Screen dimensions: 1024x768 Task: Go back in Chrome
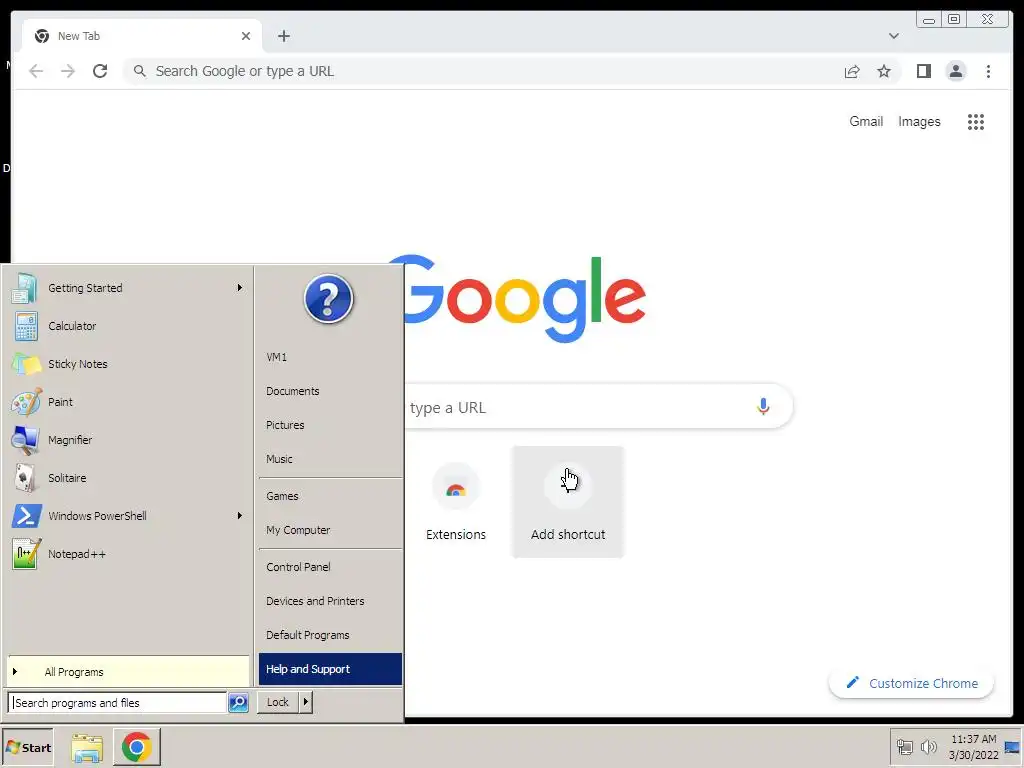[x=36, y=71]
